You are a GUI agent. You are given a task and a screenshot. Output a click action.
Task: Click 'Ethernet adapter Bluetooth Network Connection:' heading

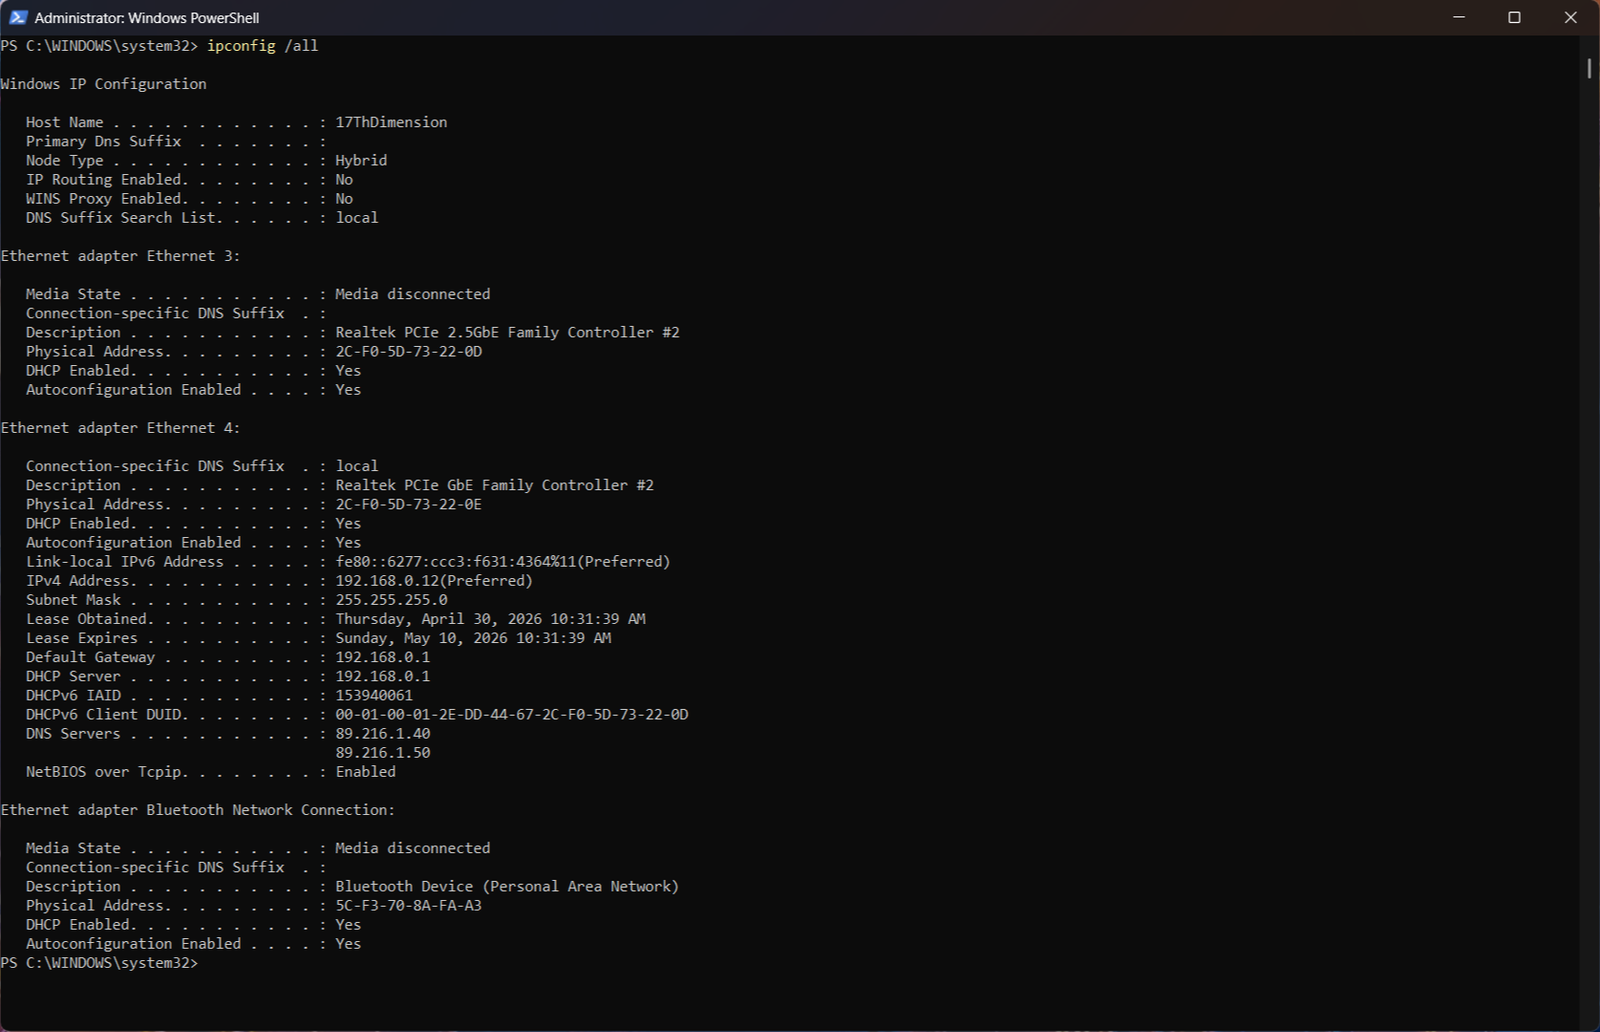coord(198,810)
